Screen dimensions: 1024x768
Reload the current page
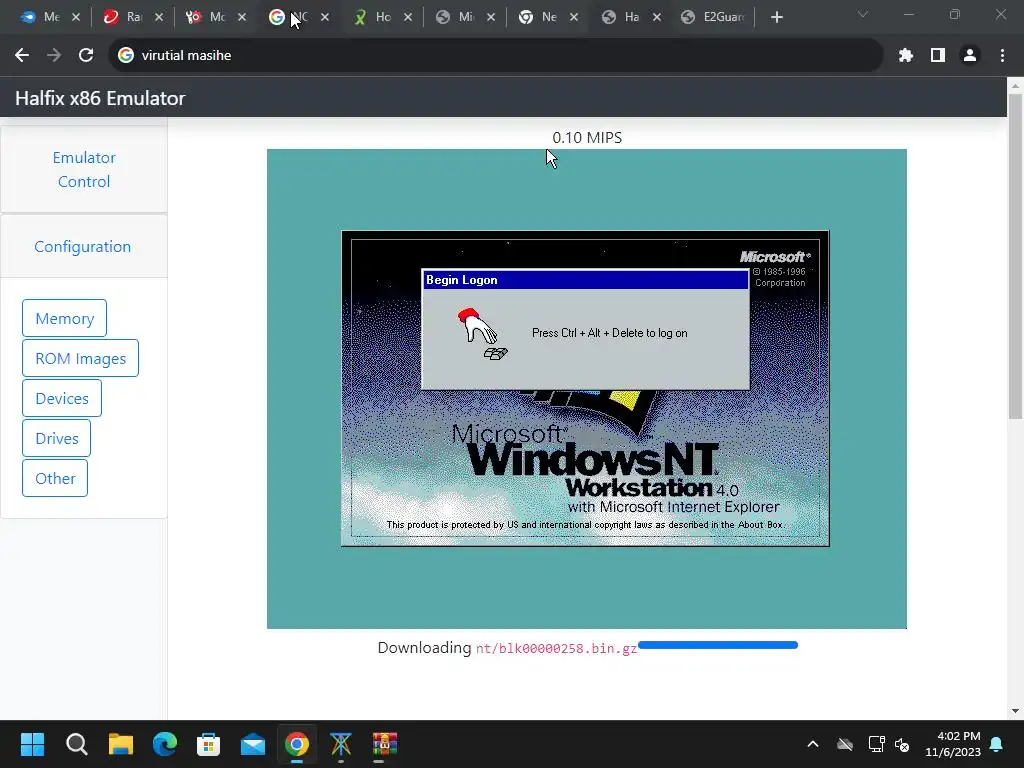pyautogui.click(x=86, y=56)
